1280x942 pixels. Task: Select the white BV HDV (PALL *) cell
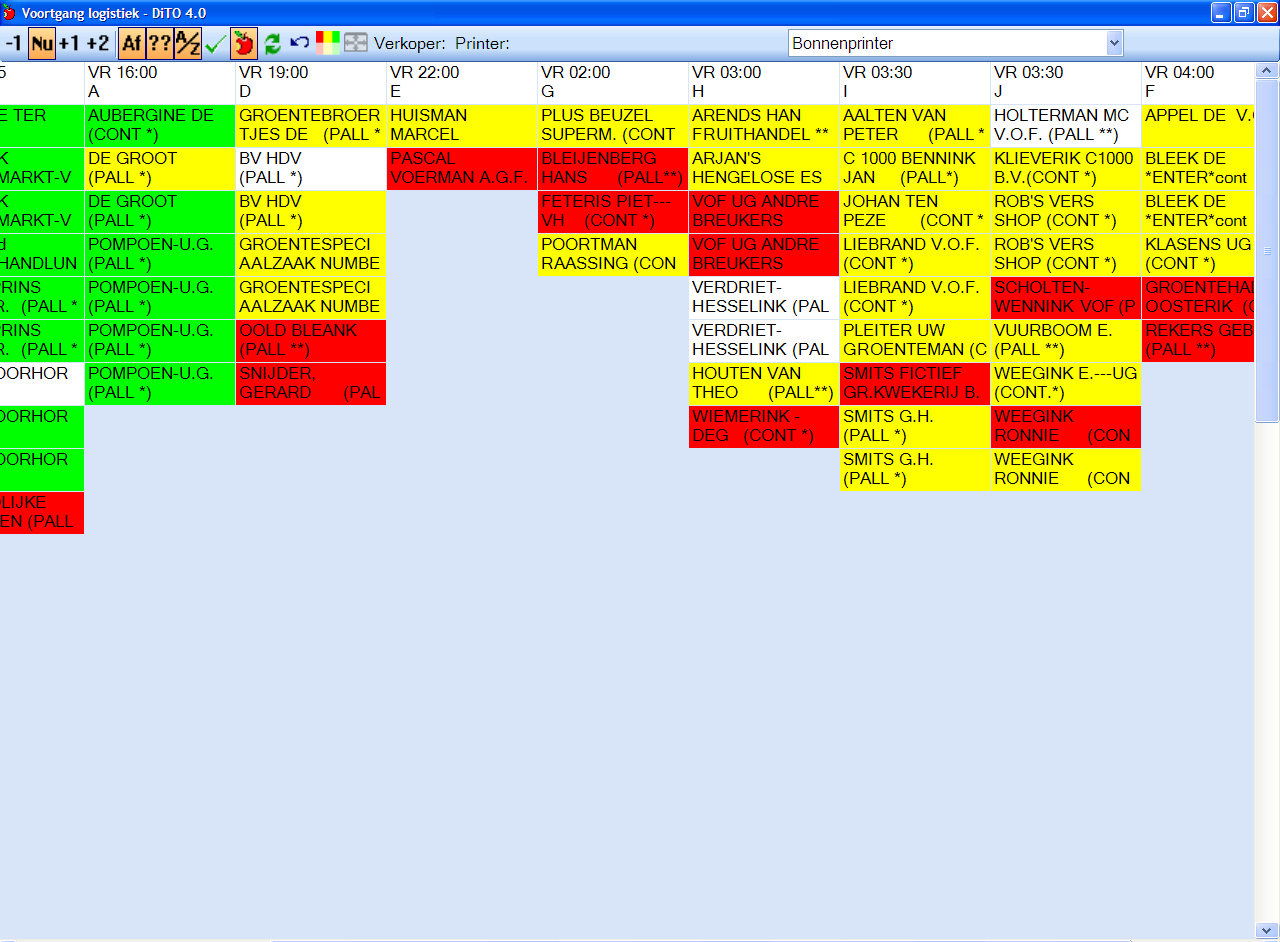311,168
